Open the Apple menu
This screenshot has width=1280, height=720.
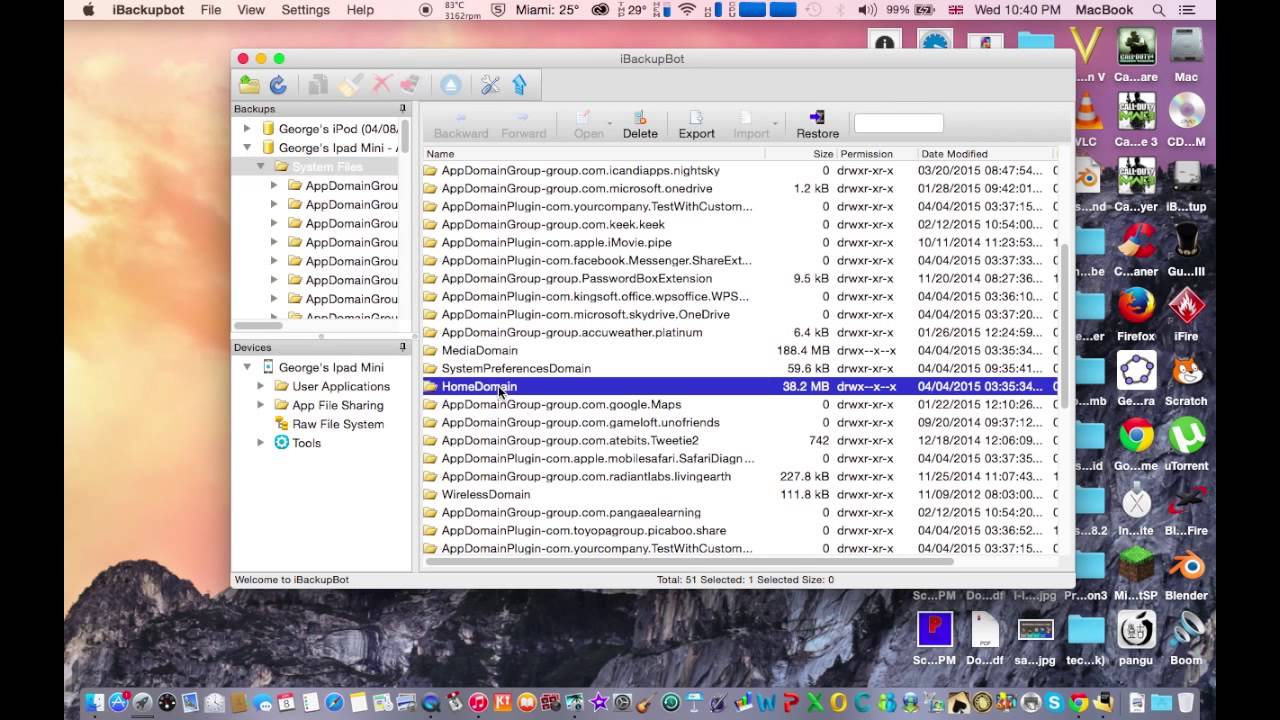[88, 10]
